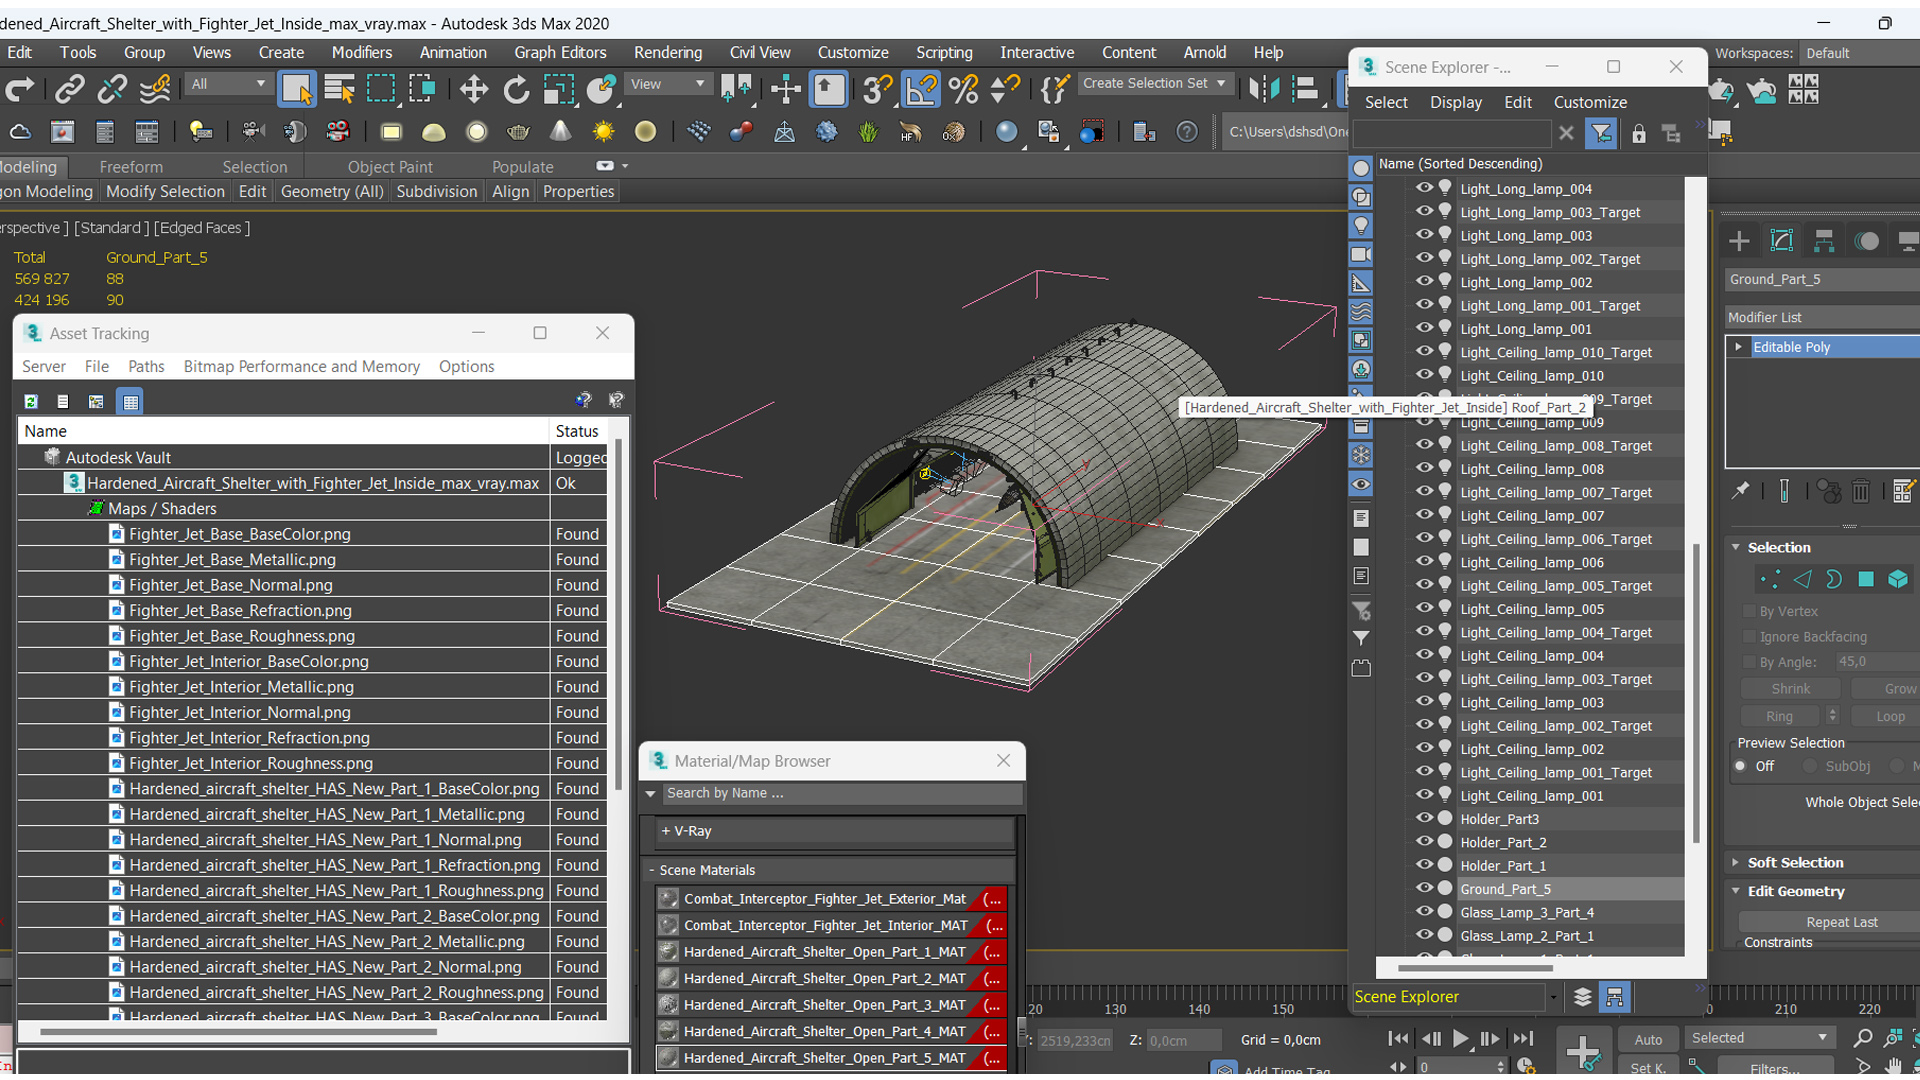The image size is (1920, 1080).
Task: Refresh Asset Tracking list icon
Action: coord(31,401)
